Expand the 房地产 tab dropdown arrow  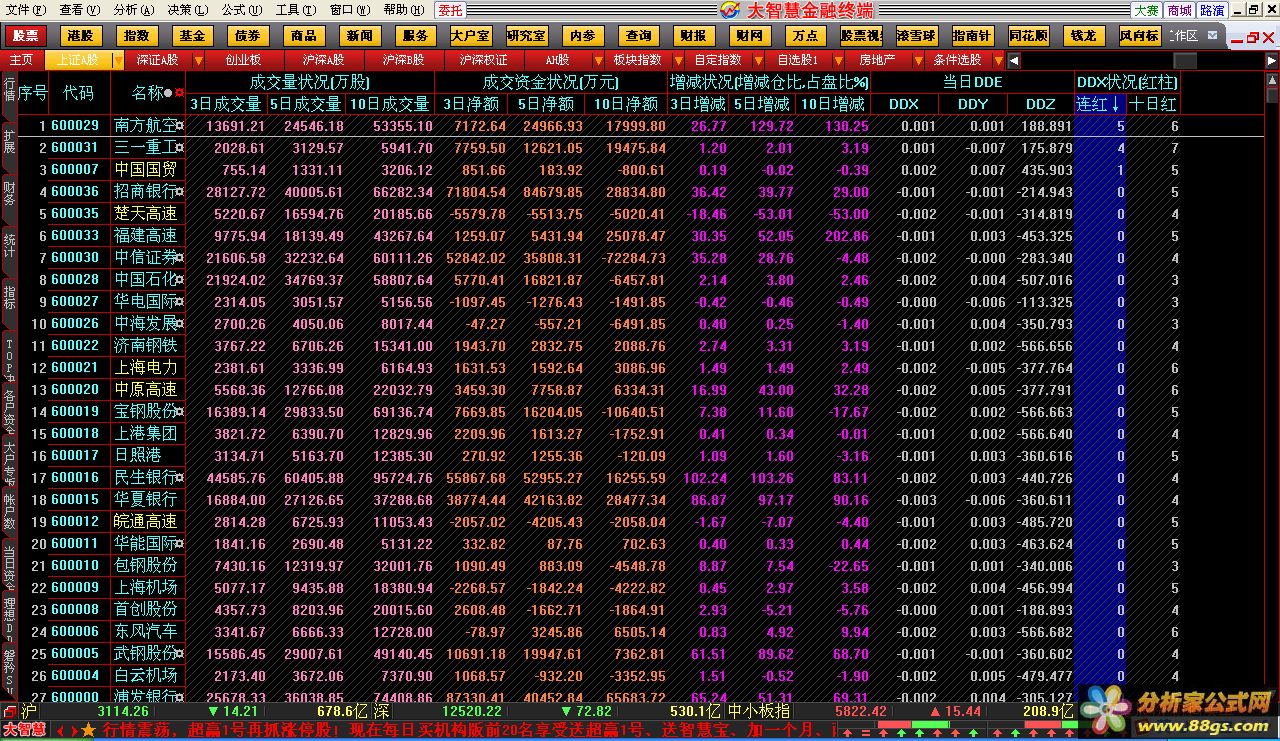click(918, 59)
